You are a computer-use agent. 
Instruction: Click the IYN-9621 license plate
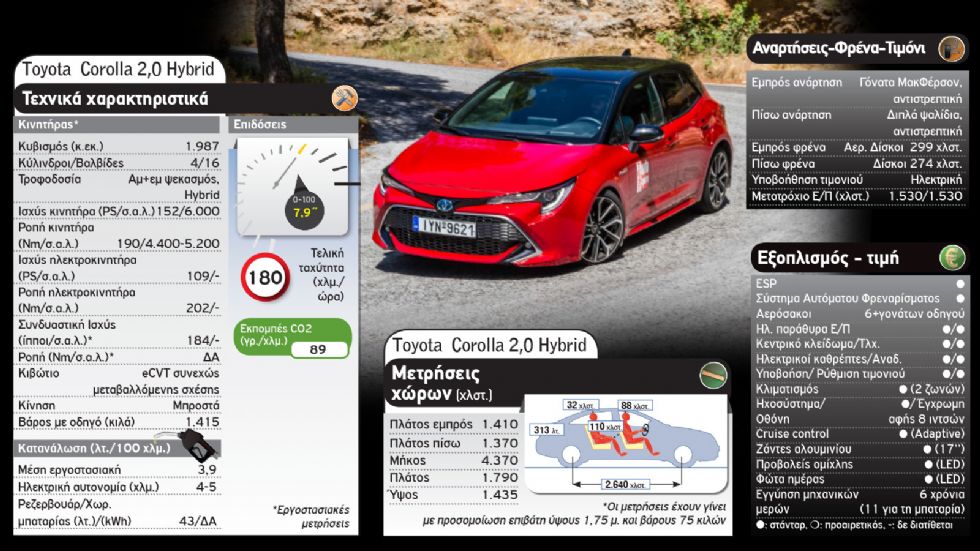tap(444, 227)
